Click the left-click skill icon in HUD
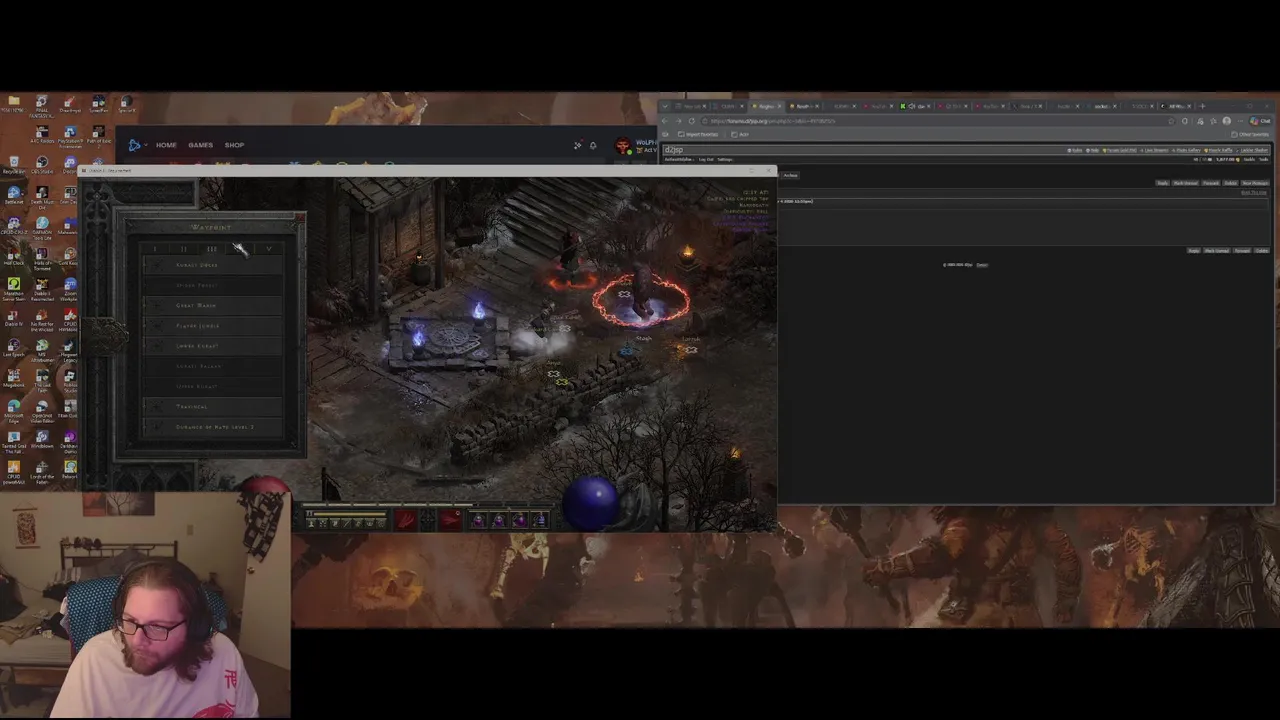This screenshot has height=720, width=1280. (x=405, y=520)
